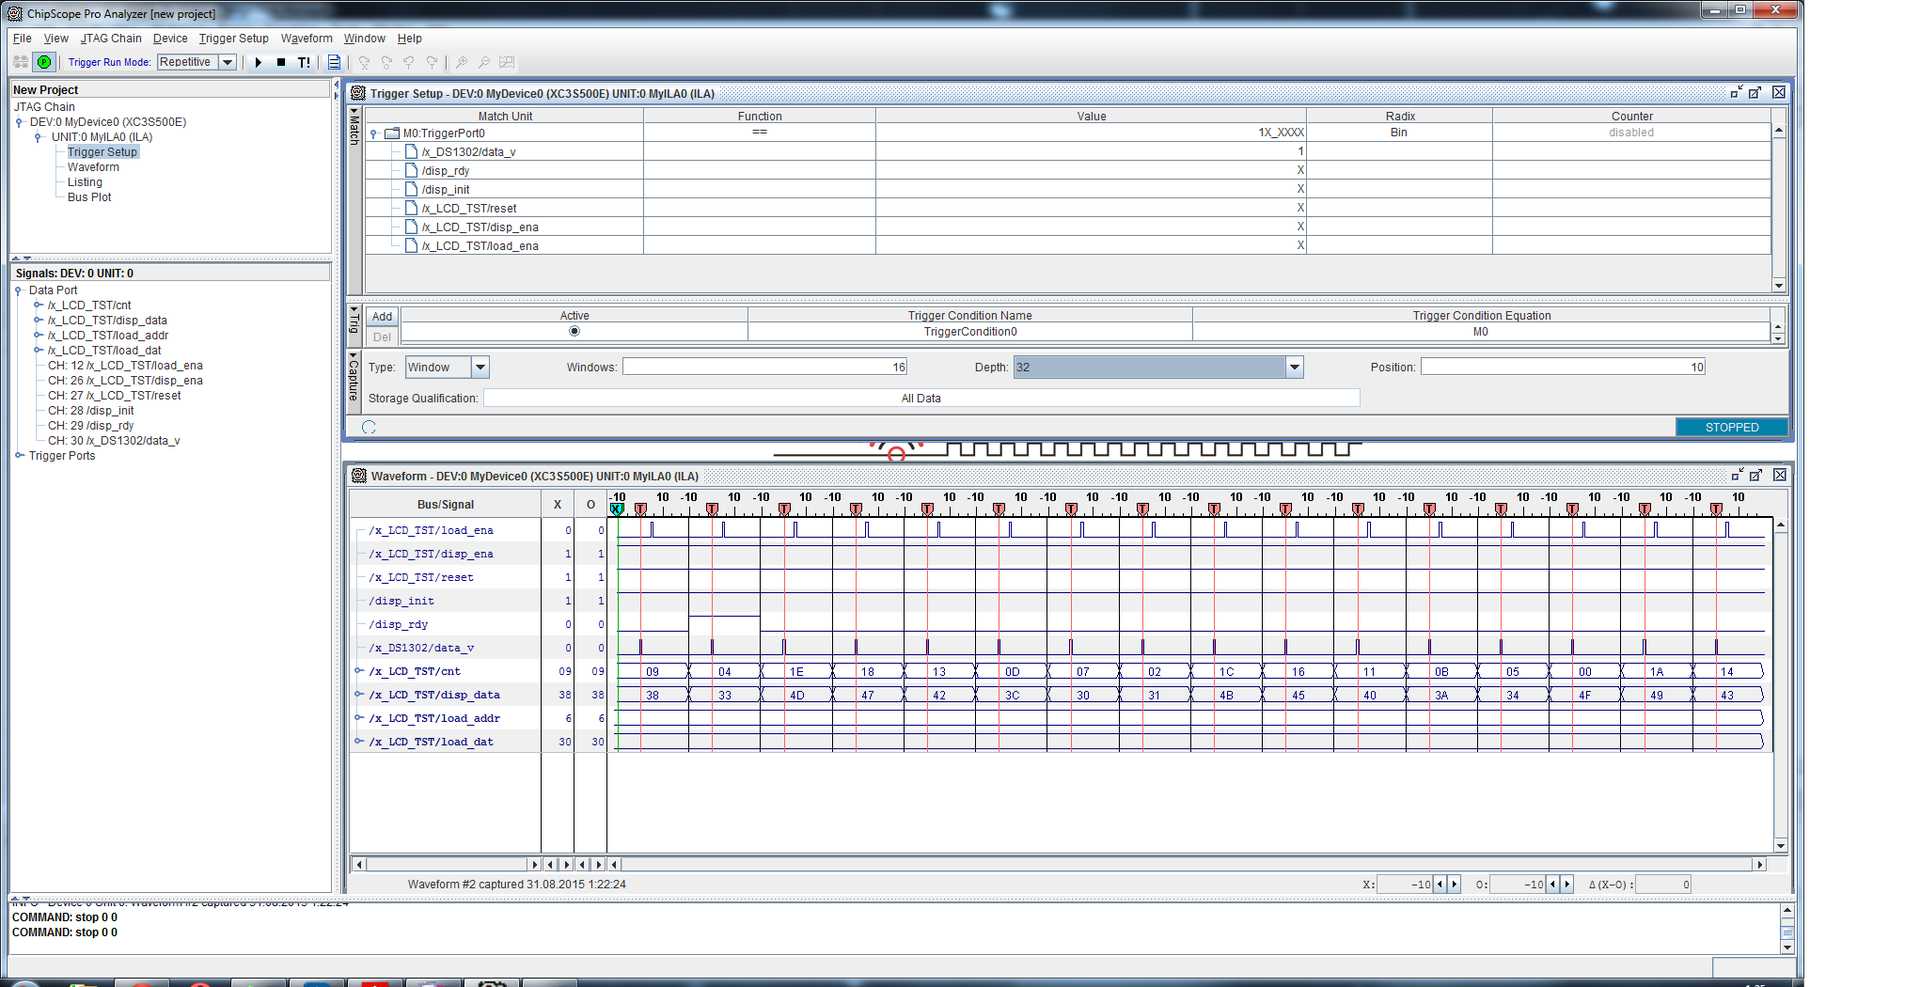Click the zoom fit toolbar icon
The width and height of the screenshot is (1920, 987).
[507, 62]
